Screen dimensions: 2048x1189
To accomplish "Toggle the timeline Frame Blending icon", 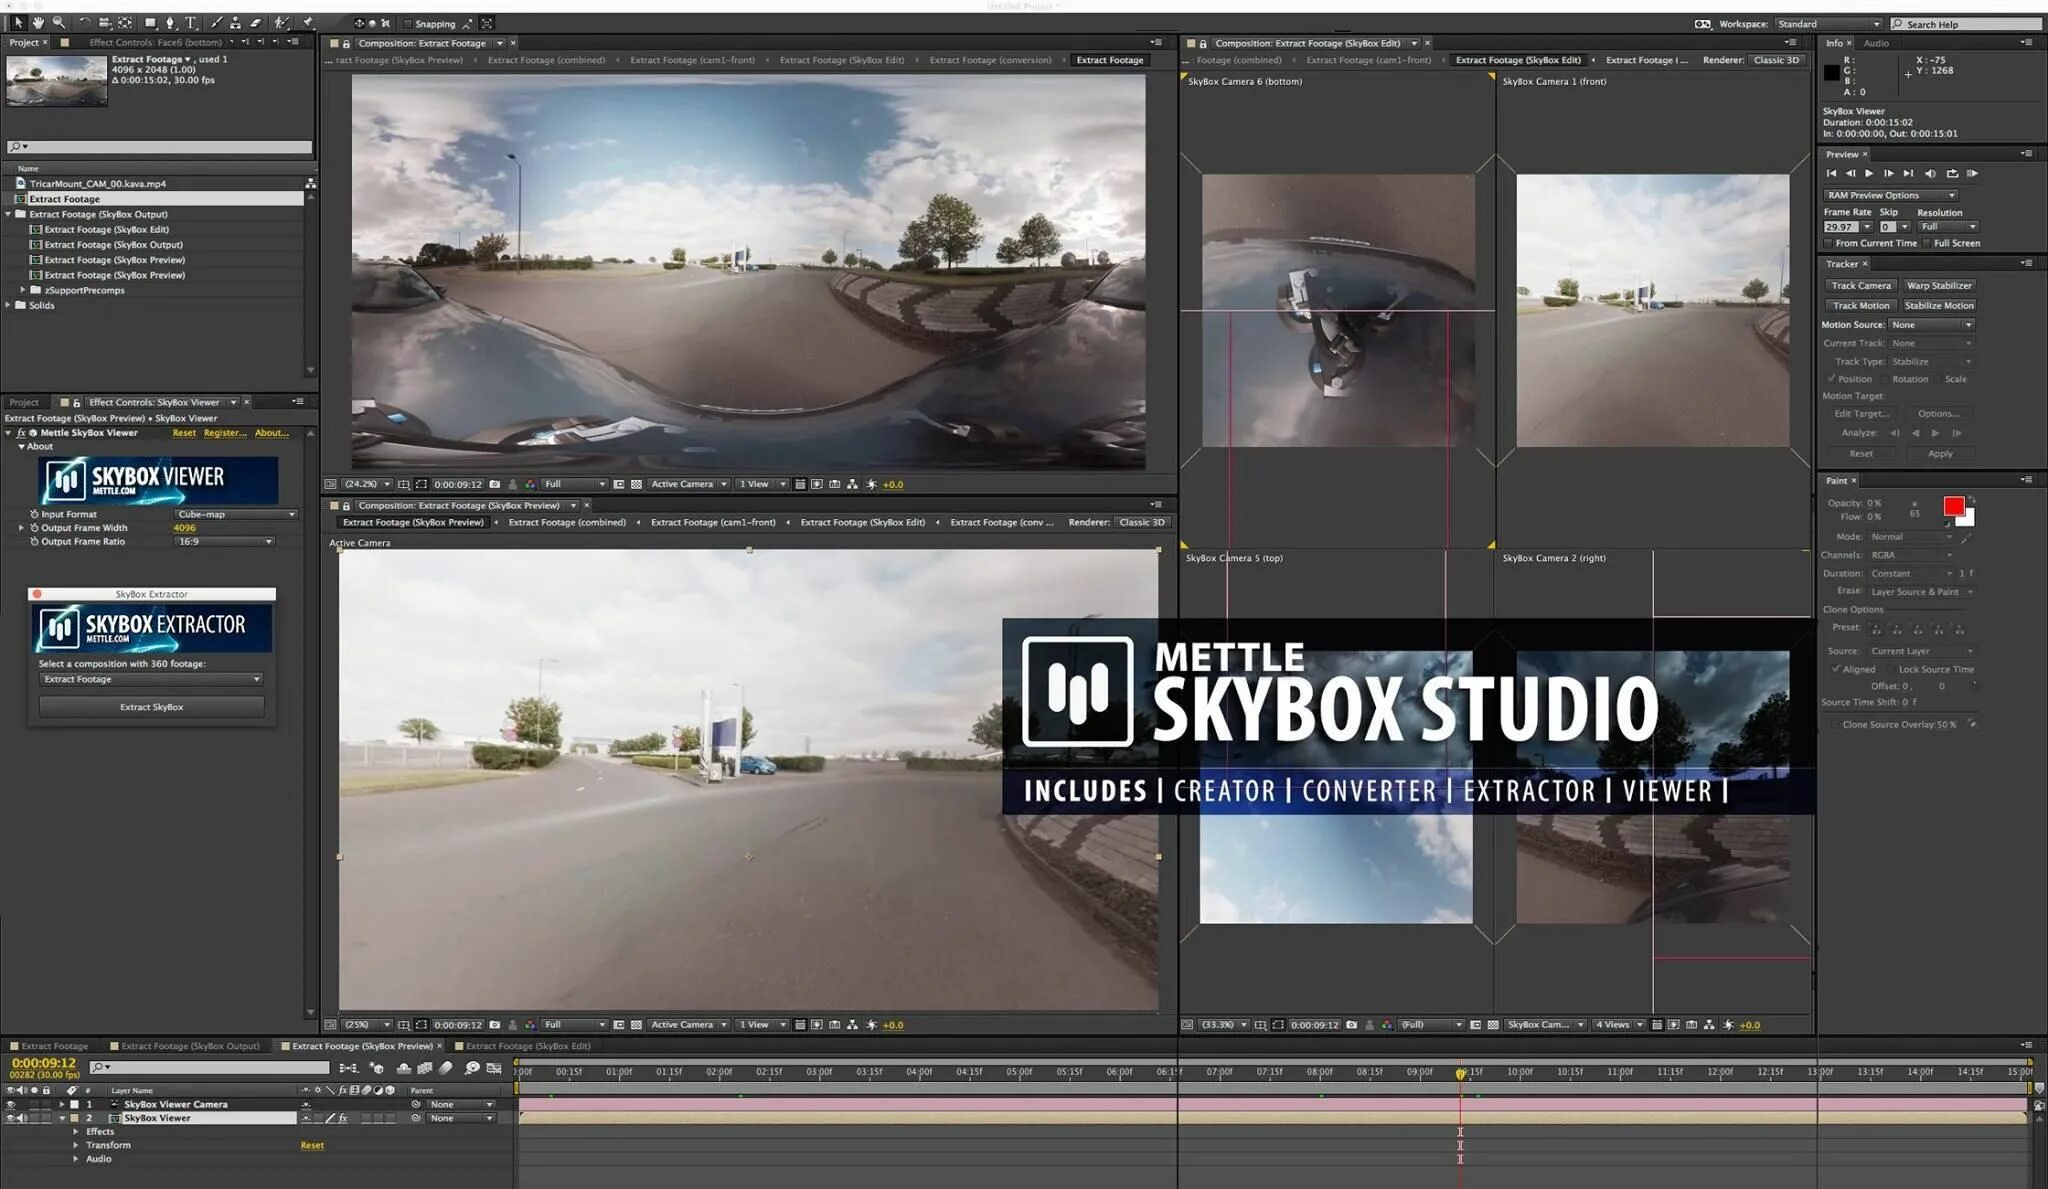I will [425, 1068].
